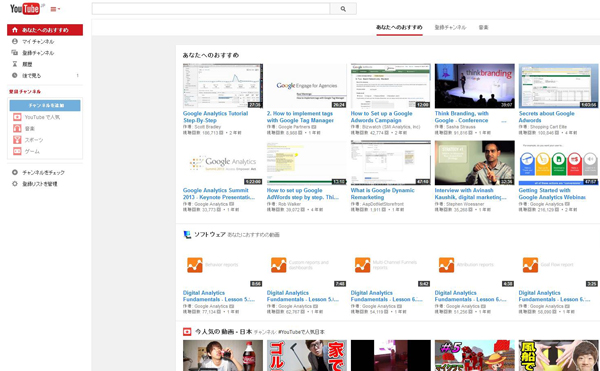Open the Goal Flow report thumbnail
Screen dimensions: 600x371
tap(558, 265)
